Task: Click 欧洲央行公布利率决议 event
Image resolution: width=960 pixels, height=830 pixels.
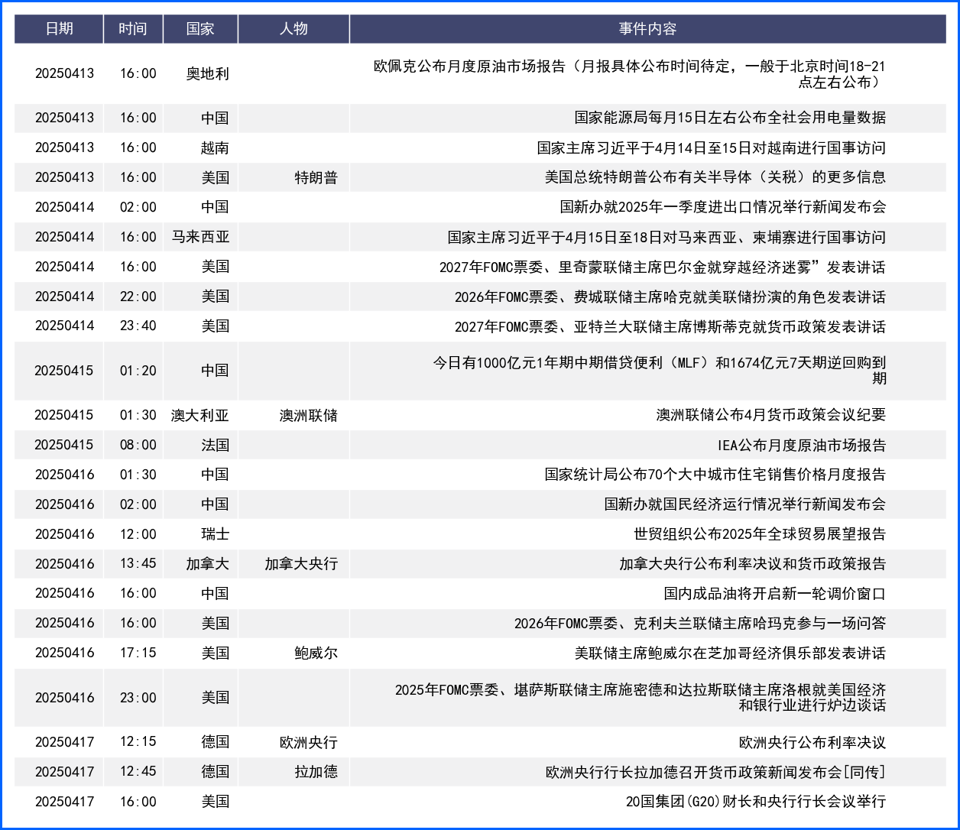Action: click(x=812, y=742)
